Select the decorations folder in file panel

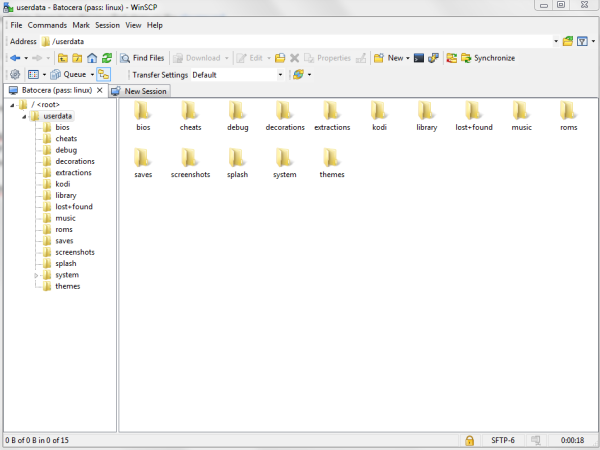(285, 116)
